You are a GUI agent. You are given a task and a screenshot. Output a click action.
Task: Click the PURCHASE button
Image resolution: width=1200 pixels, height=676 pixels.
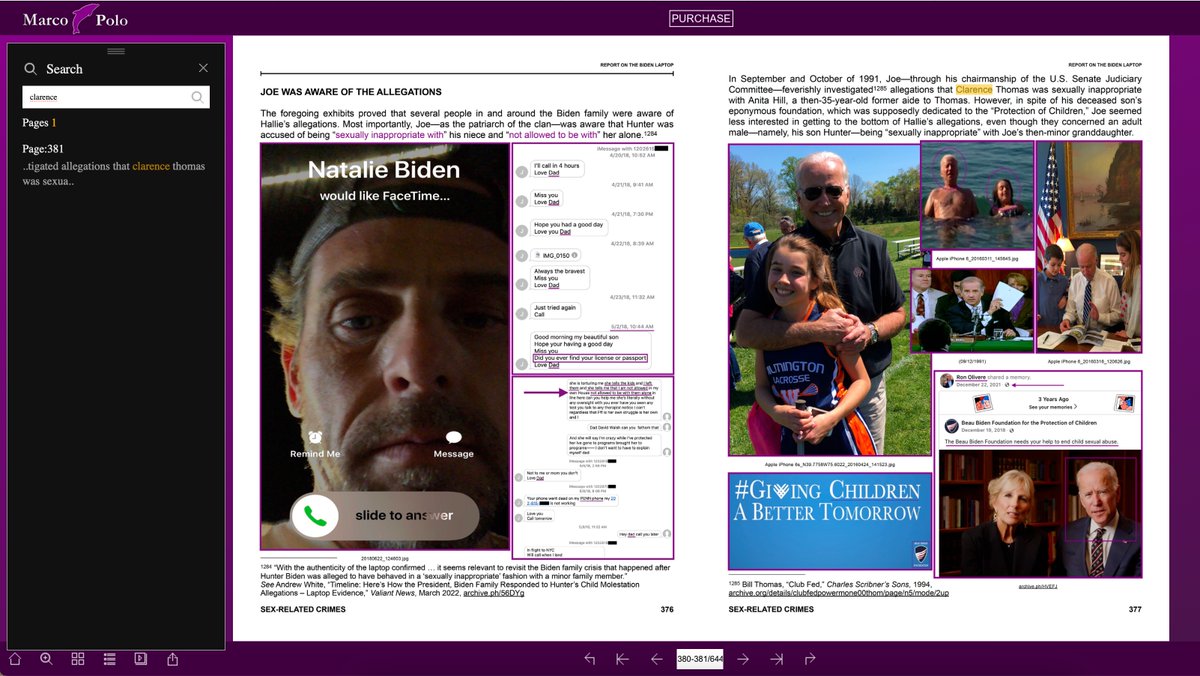point(700,19)
